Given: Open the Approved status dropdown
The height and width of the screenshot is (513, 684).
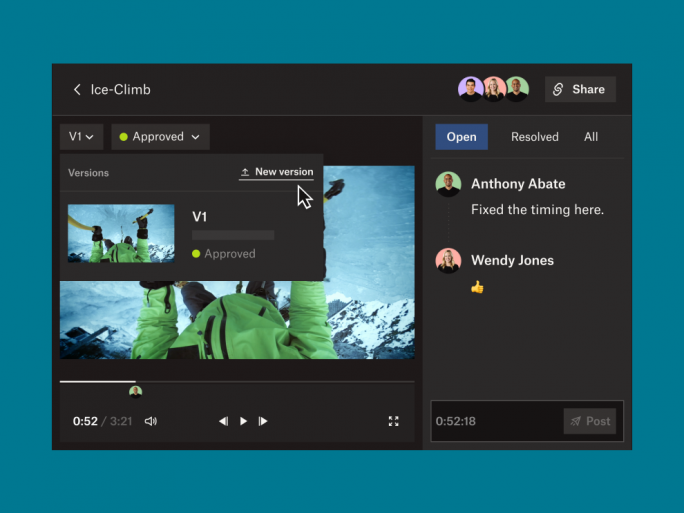Looking at the screenshot, I should (161, 137).
